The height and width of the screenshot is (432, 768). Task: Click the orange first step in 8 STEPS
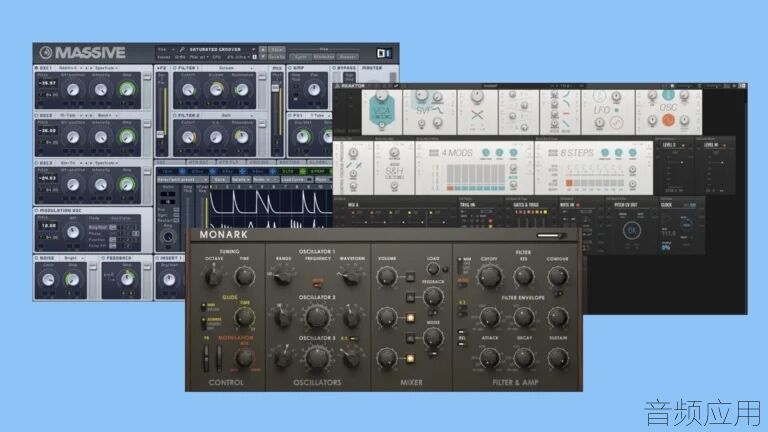pyautogui.click(x=569, y=183)
